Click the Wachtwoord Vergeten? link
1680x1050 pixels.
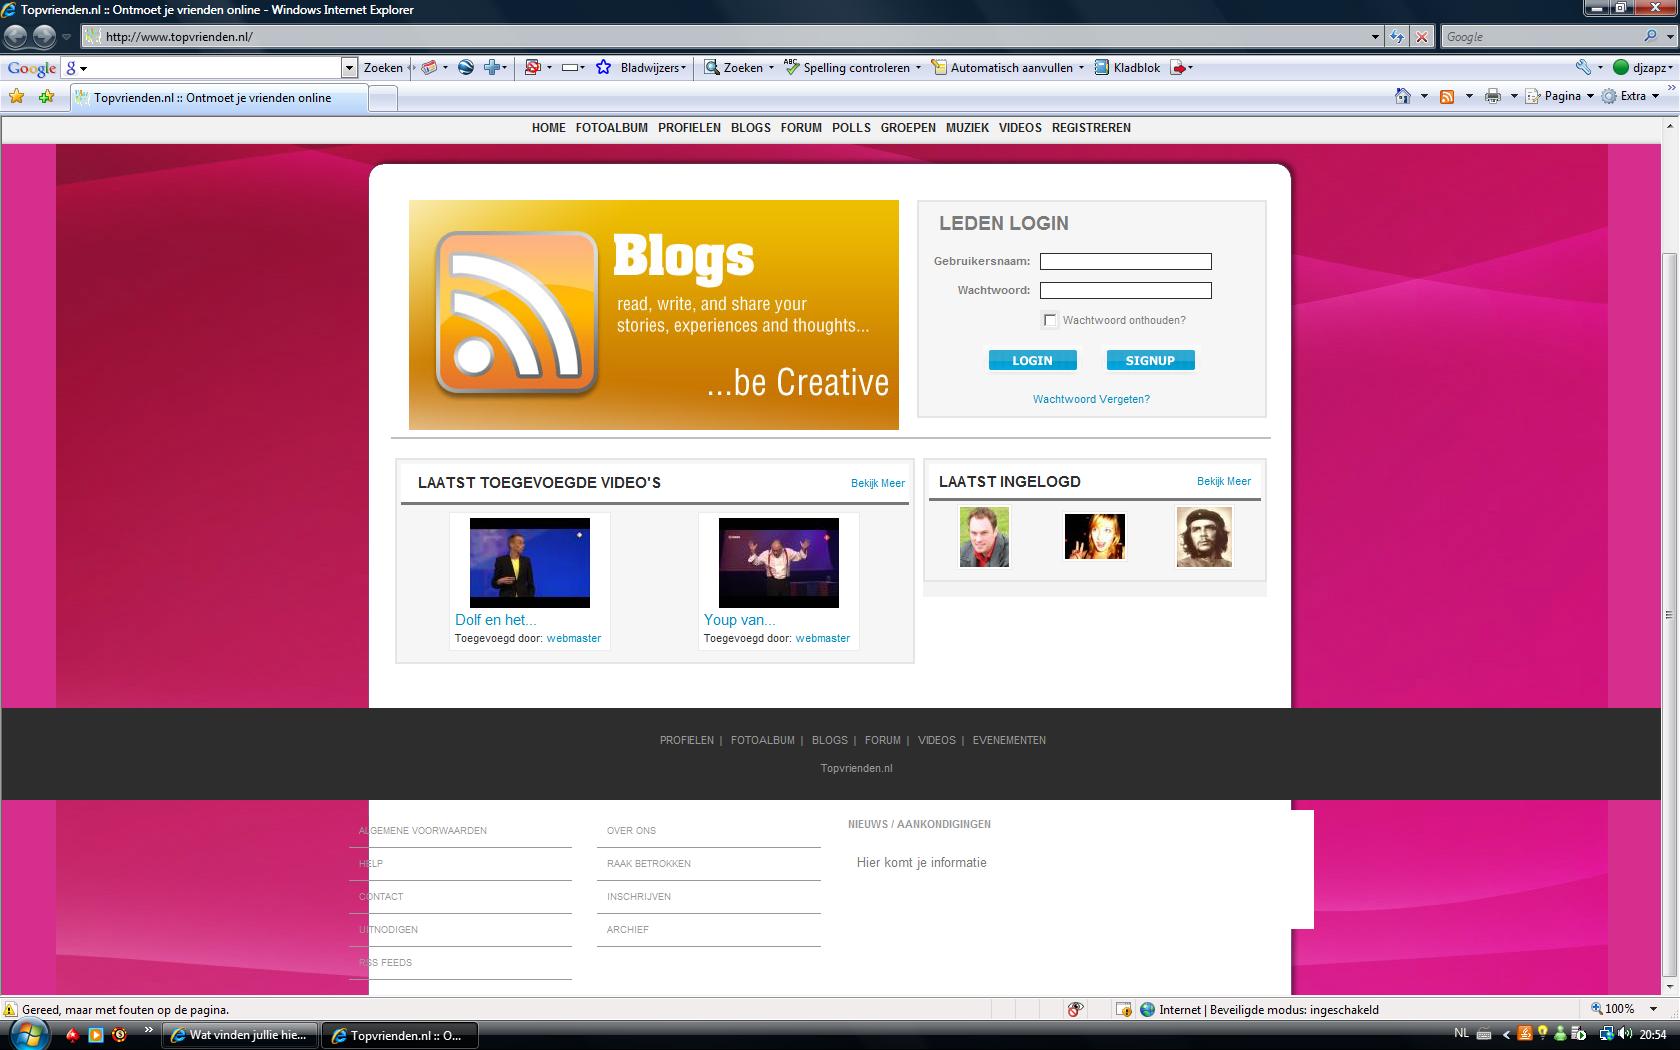(1091, 399)
